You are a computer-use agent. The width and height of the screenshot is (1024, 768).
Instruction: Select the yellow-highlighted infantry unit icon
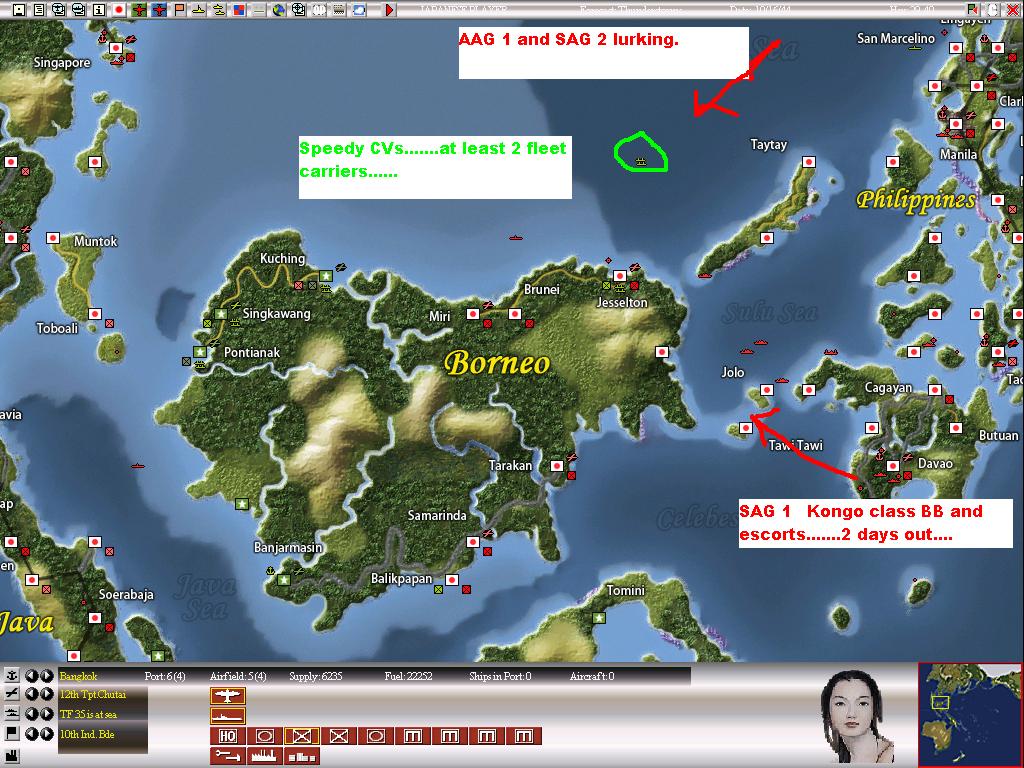[301, 736]
